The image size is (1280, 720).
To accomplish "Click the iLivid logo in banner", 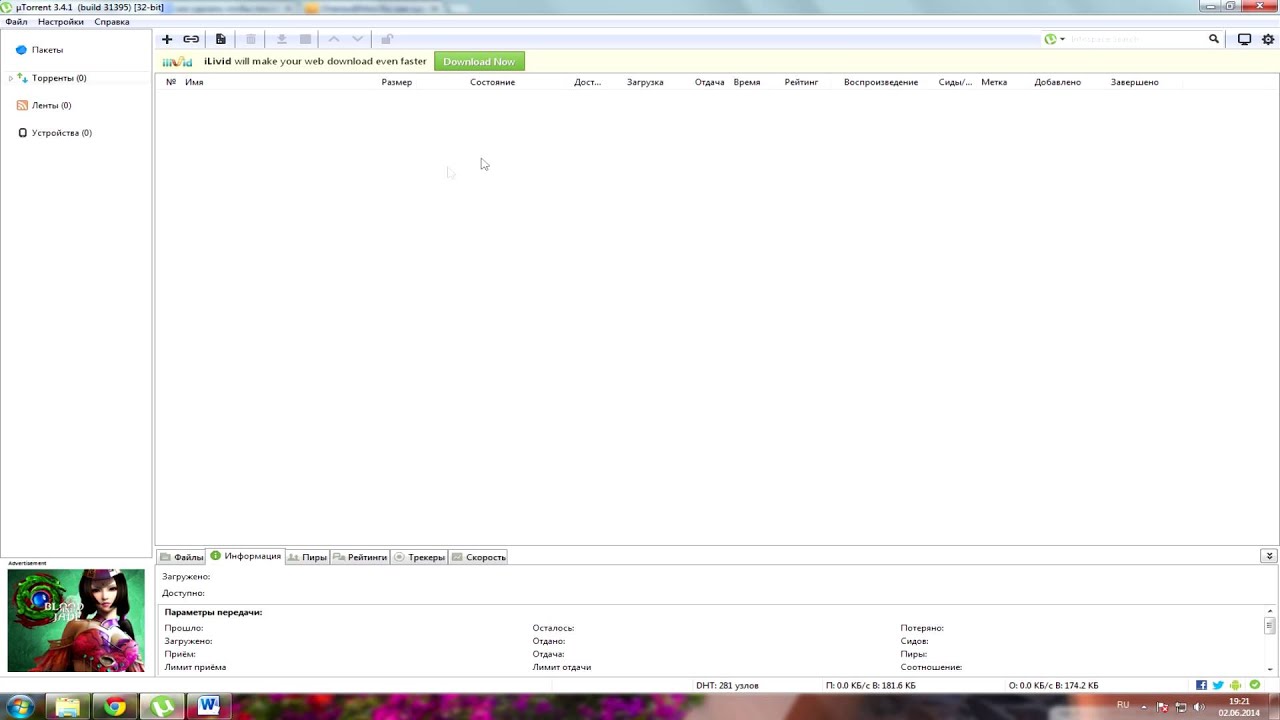I will [x=177, y=62].
